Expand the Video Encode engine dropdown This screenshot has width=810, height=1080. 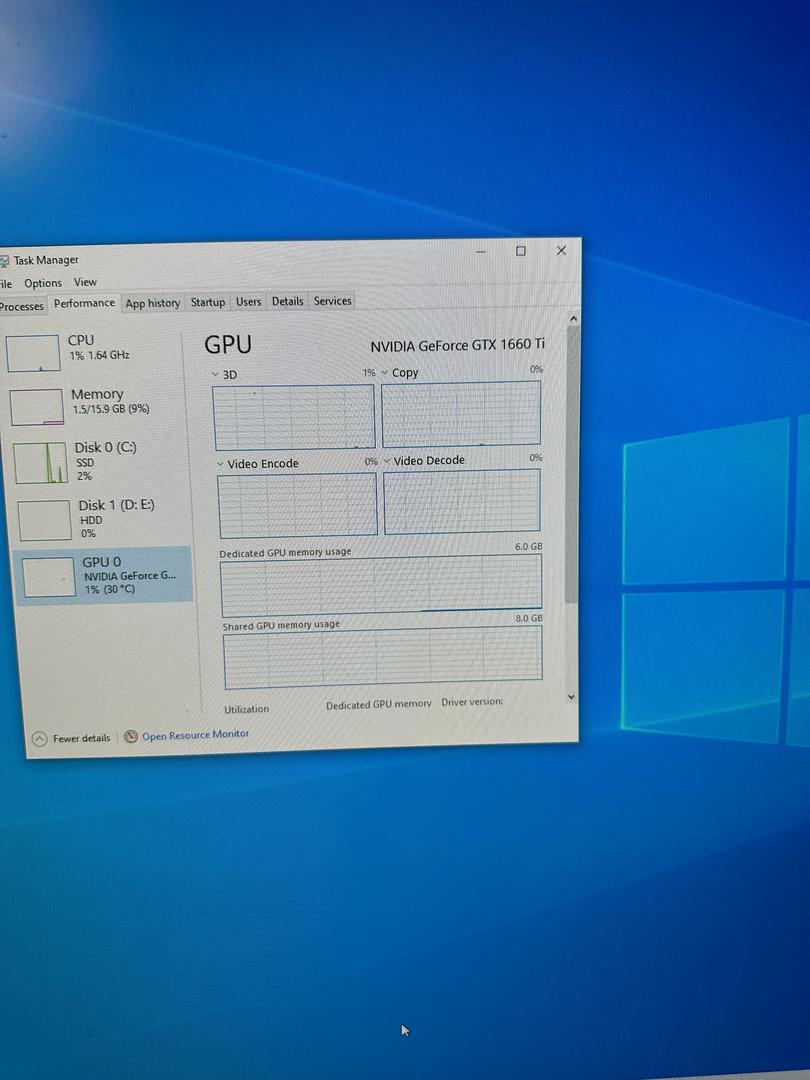221,464
